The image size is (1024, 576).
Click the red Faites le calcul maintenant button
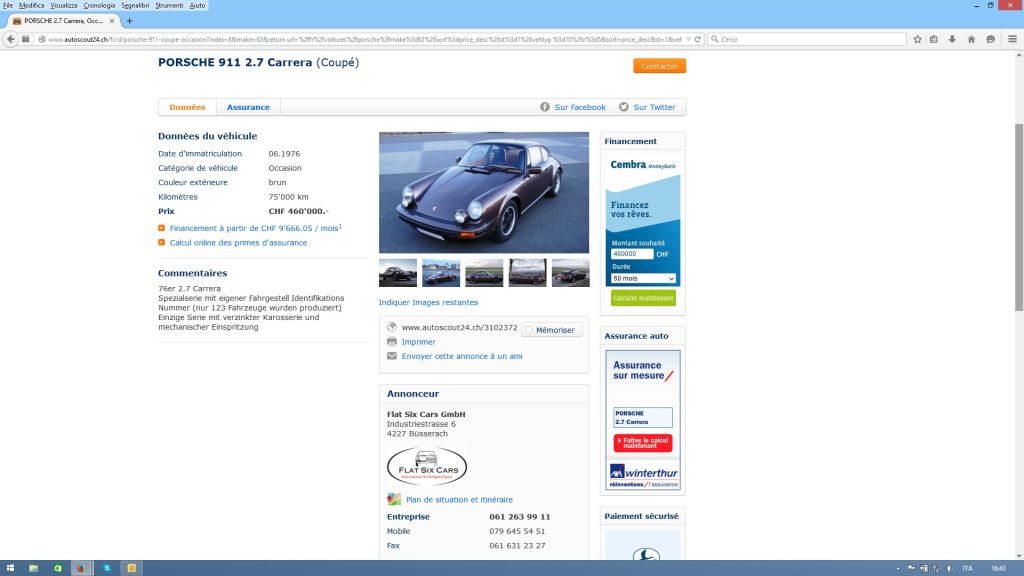643,443
